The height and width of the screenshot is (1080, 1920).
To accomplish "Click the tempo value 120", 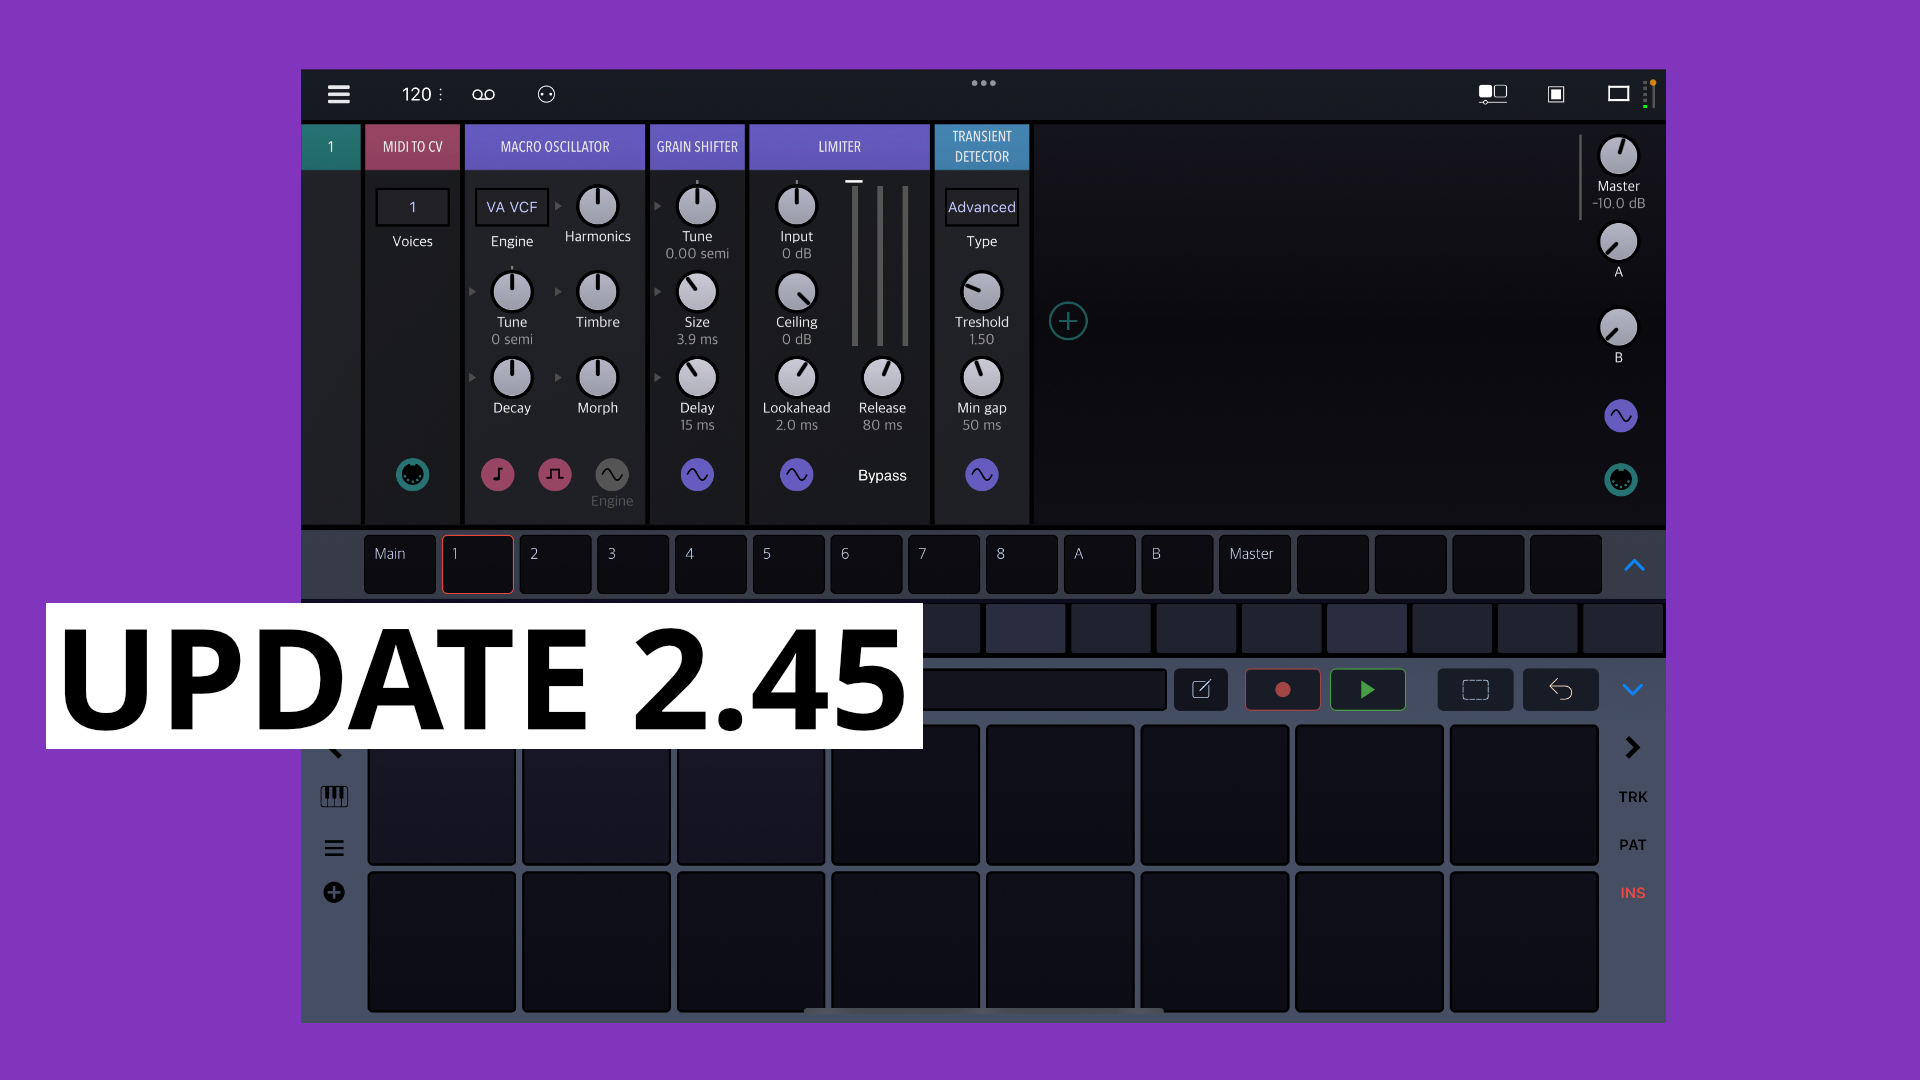I will [416, 94].
